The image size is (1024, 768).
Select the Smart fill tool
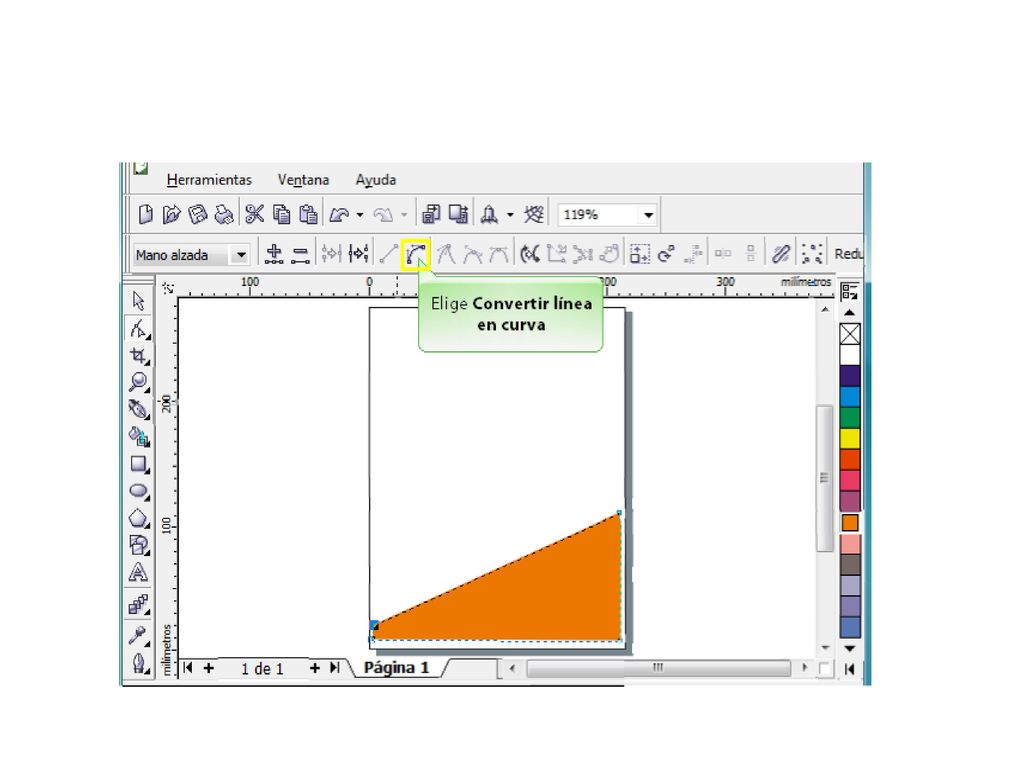coord(138,436)
